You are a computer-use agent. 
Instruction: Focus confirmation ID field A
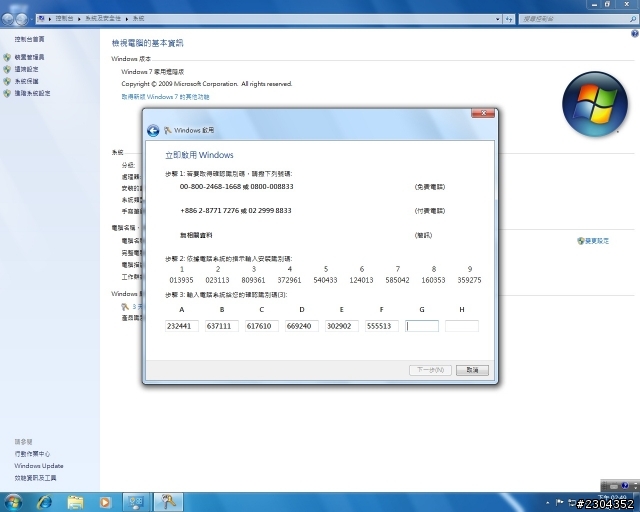pyautogui.click(x=182, y=326)
